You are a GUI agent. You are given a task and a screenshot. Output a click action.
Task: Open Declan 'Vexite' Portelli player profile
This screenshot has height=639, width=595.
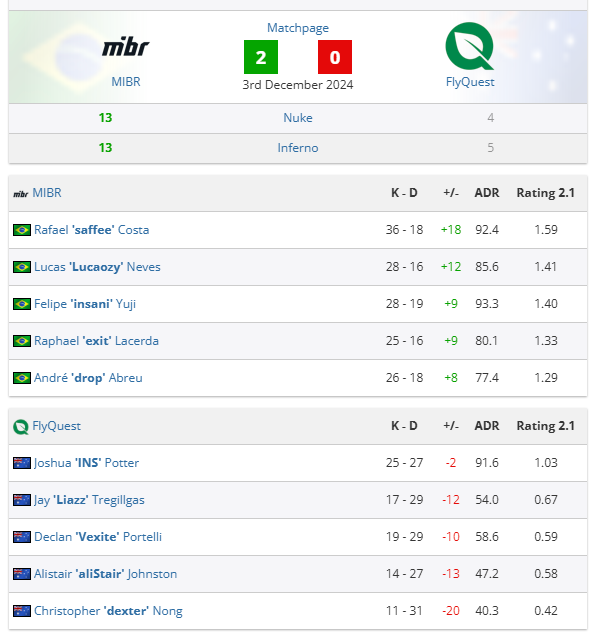click(x=98, y=537)
